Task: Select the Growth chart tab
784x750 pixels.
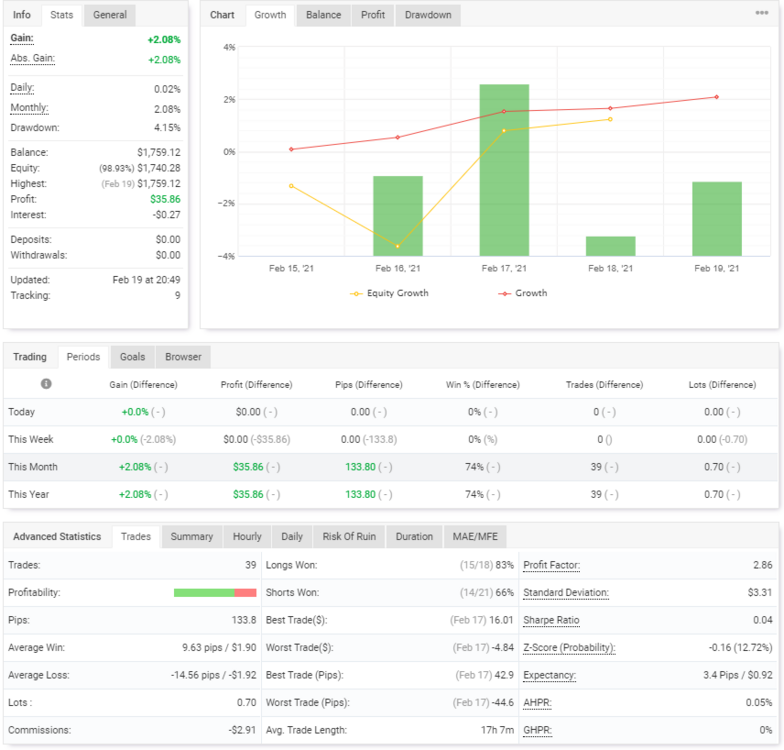Action: [x=270, y=15]
